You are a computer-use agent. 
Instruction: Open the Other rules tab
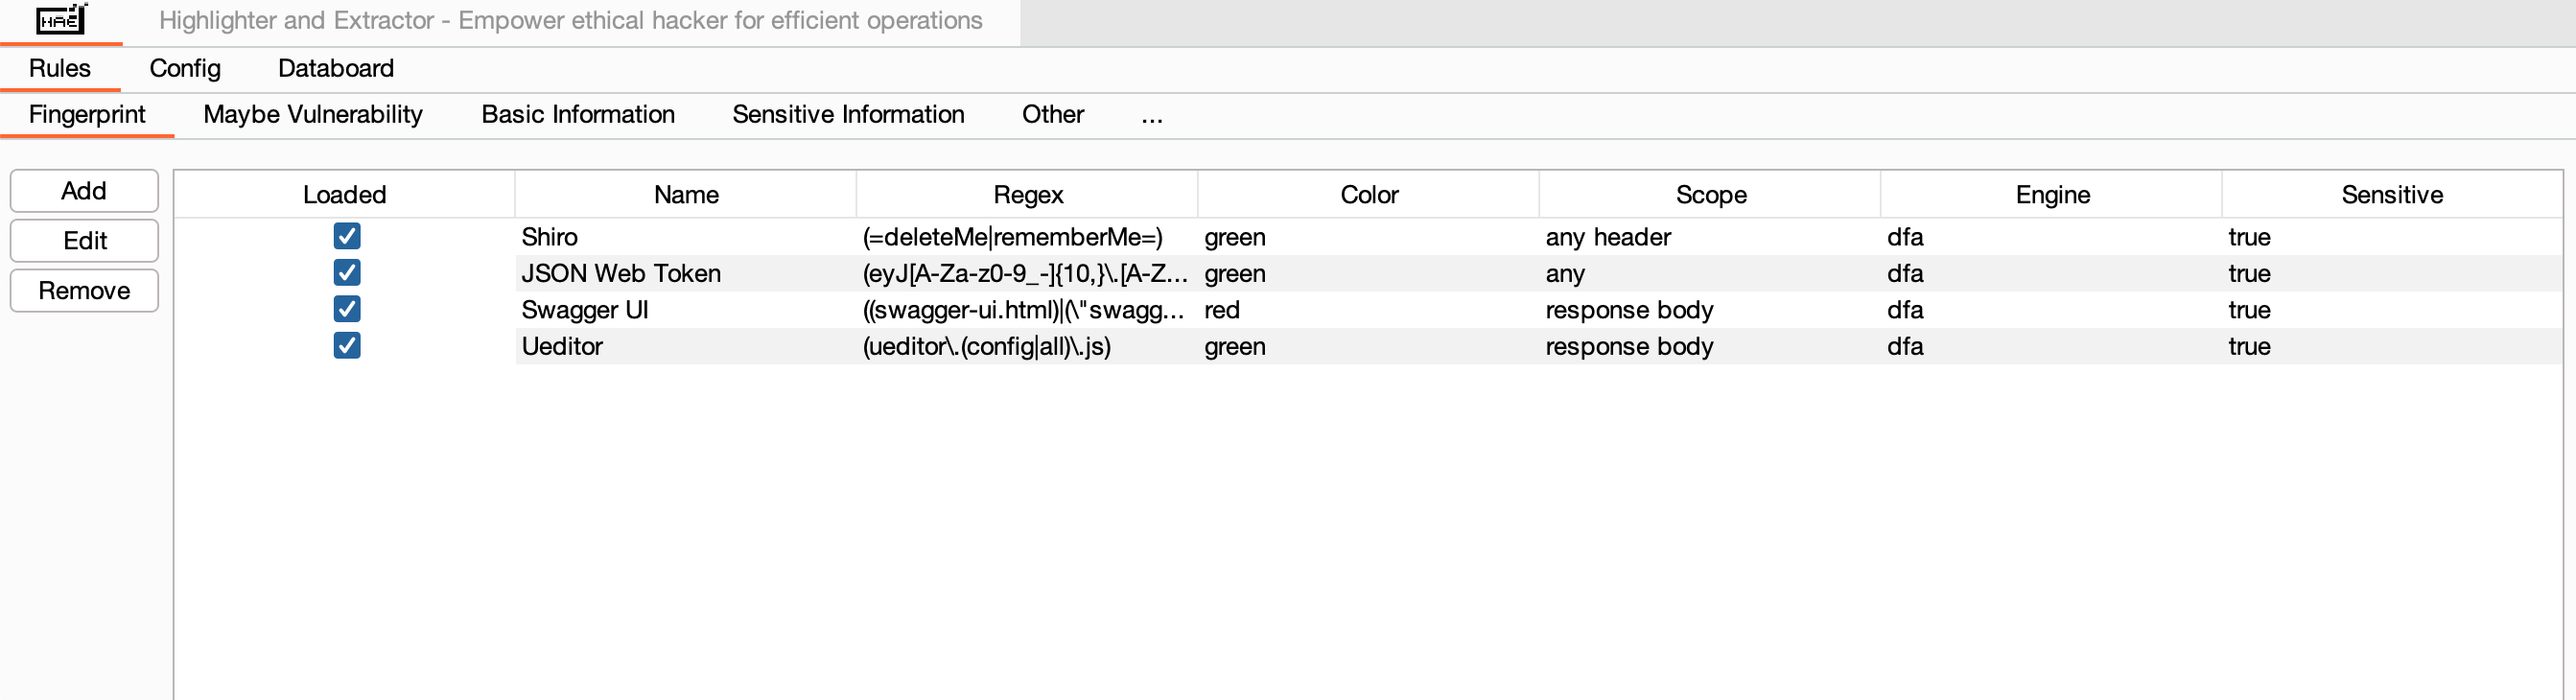pyautogui.click(x=1052, y=115)
